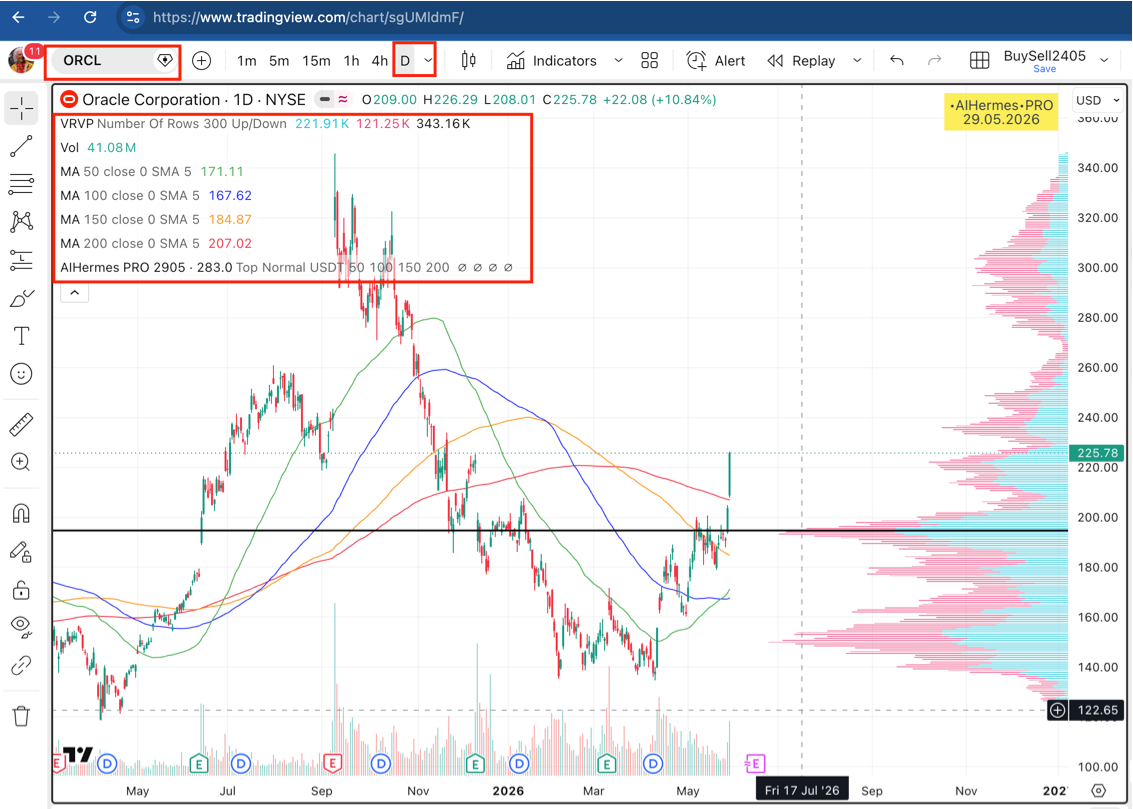Select the text annotation tool
This screenshot has width=1133, height=809.
click(x=22, y=336)
